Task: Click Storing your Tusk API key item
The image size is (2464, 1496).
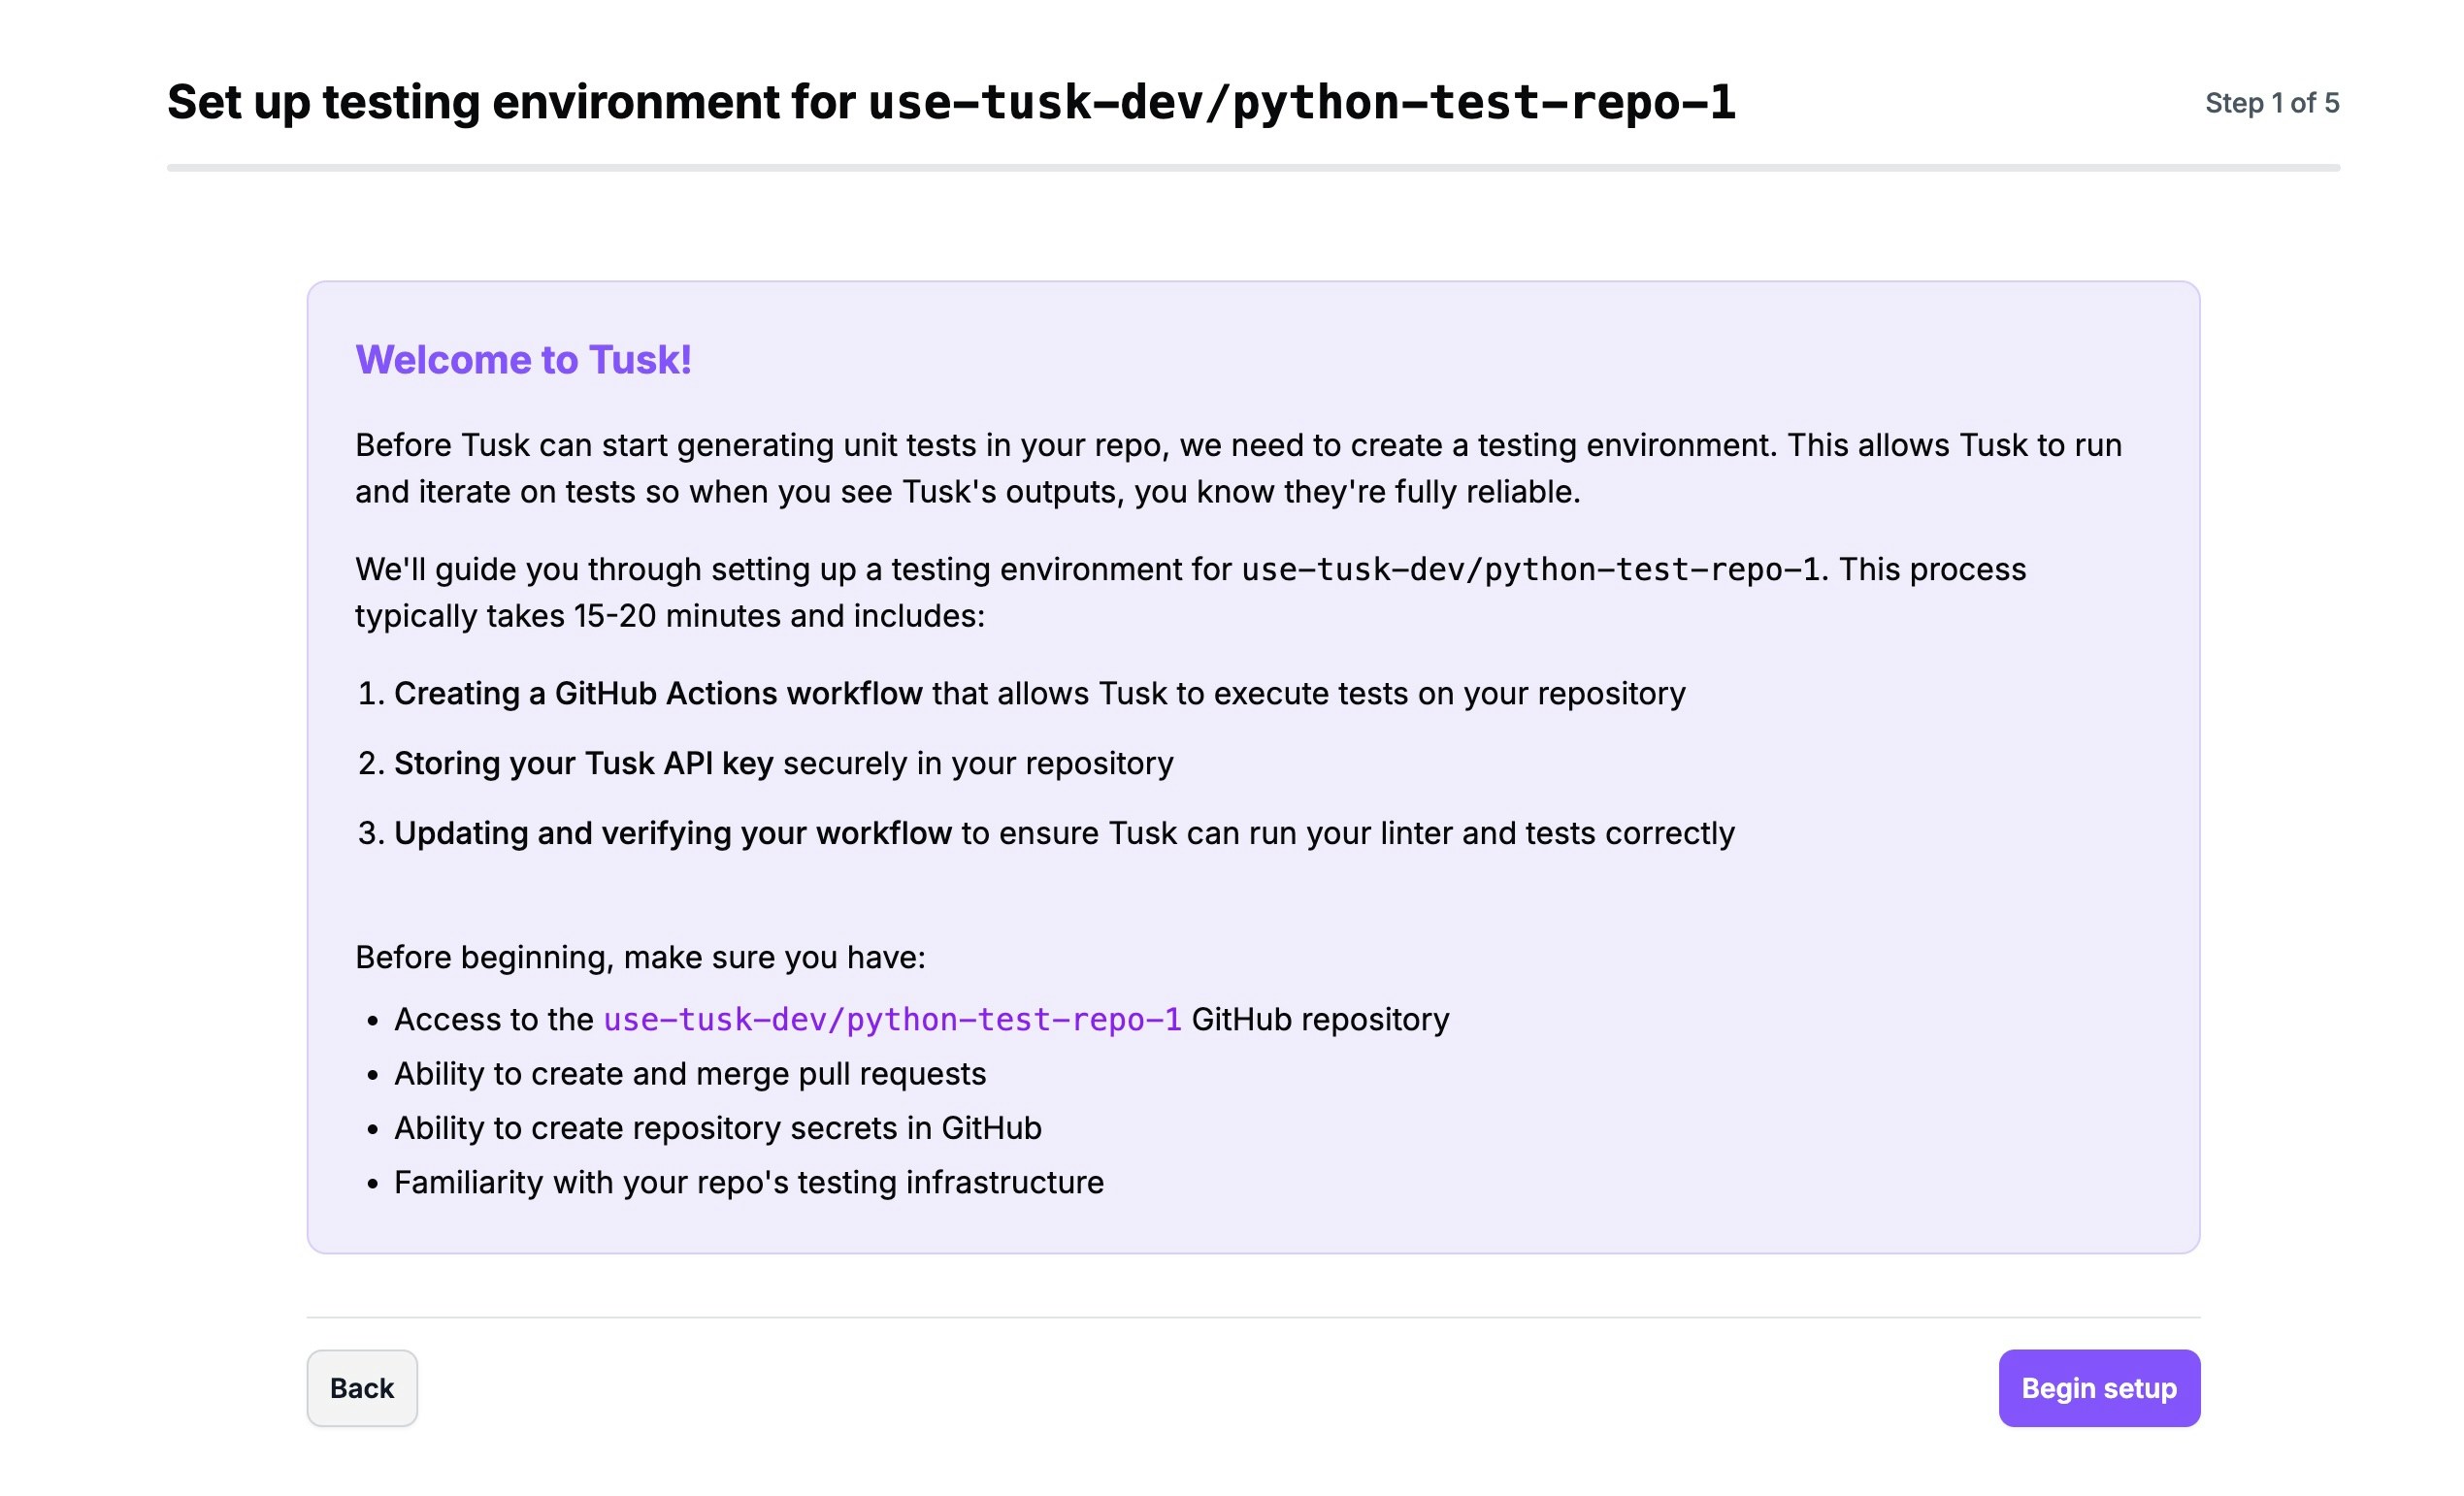Action: pyautogui.click(x=783, y=763)
